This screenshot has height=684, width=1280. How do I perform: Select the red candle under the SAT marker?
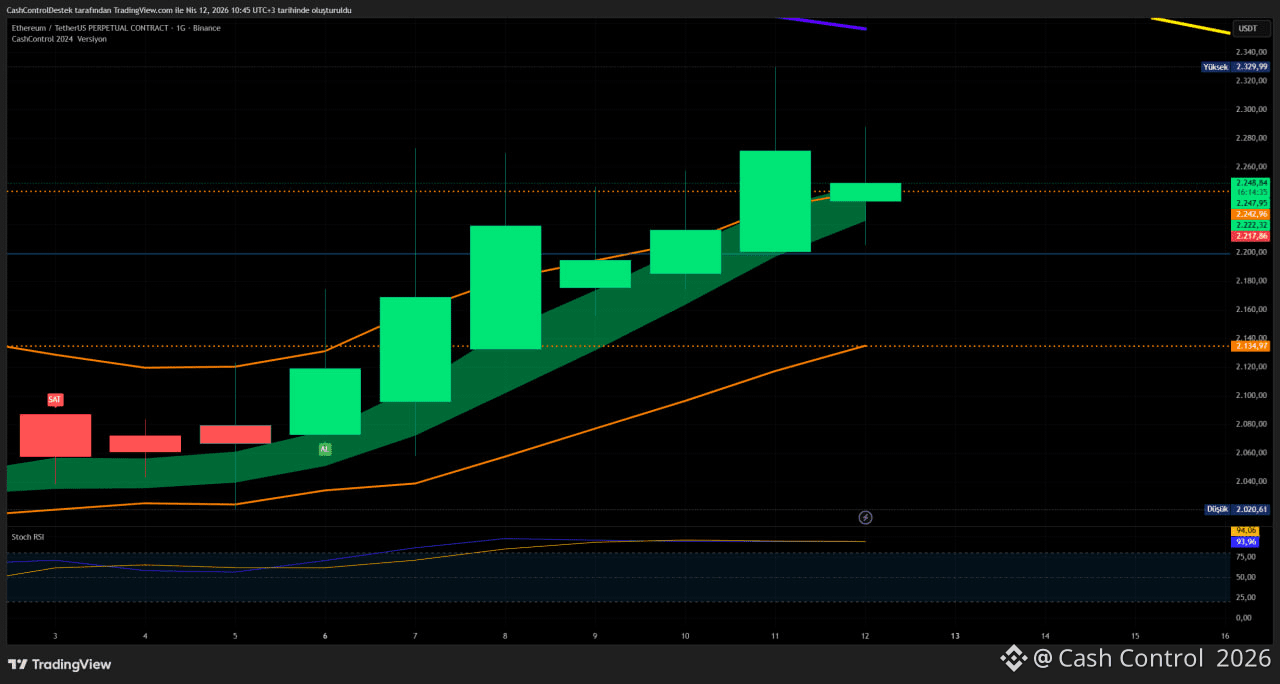coord(55,435)
